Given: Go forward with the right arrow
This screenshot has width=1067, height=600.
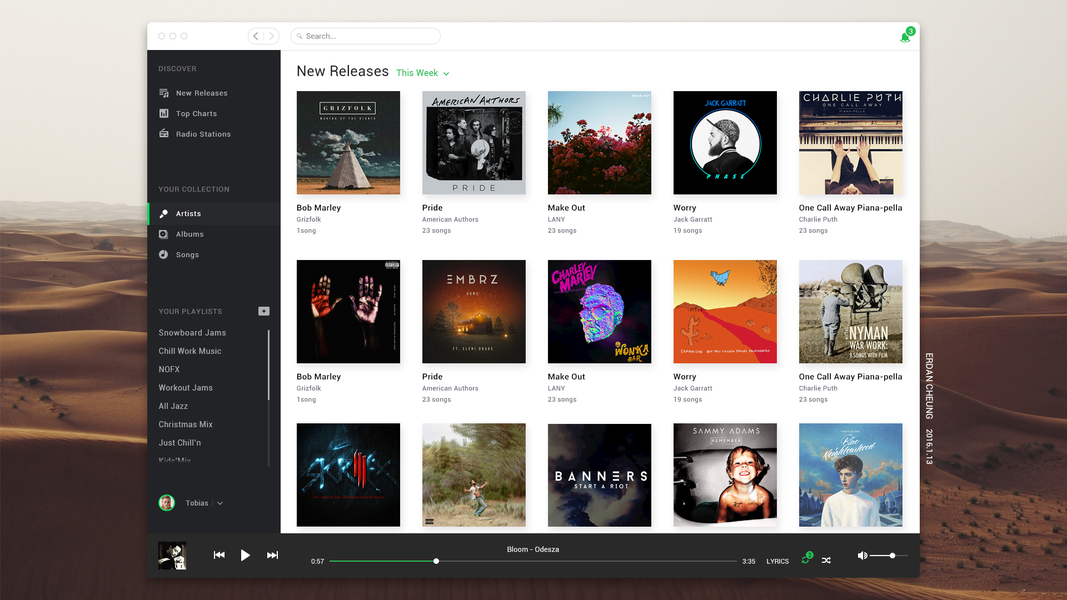Looking at the screenshot, I should point(272,36).
